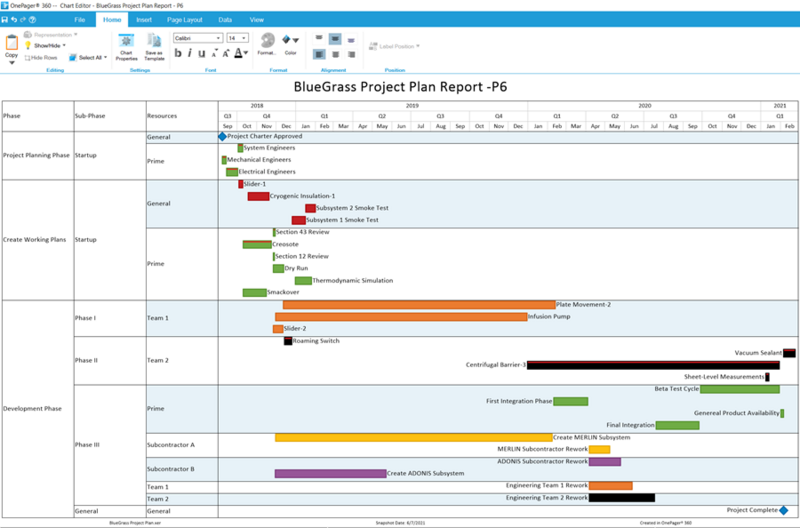
Task: Click the Subcontractor A resource label
Action: (x=171, y=445)
